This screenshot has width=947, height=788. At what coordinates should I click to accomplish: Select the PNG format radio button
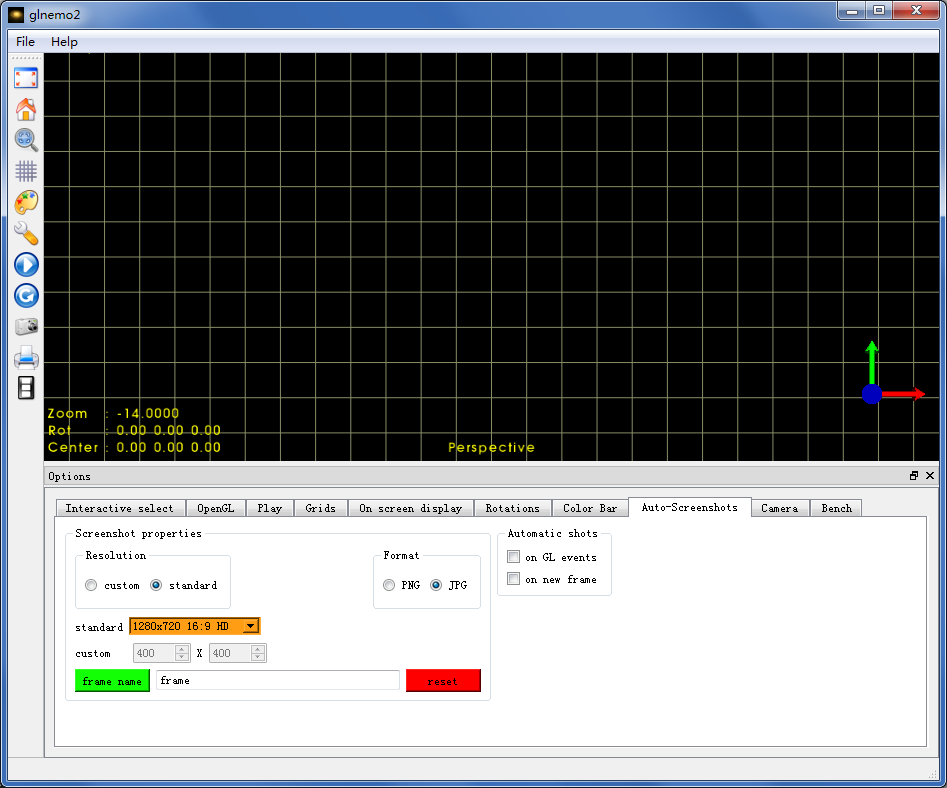pyautogui.click(x=389, y=585)
